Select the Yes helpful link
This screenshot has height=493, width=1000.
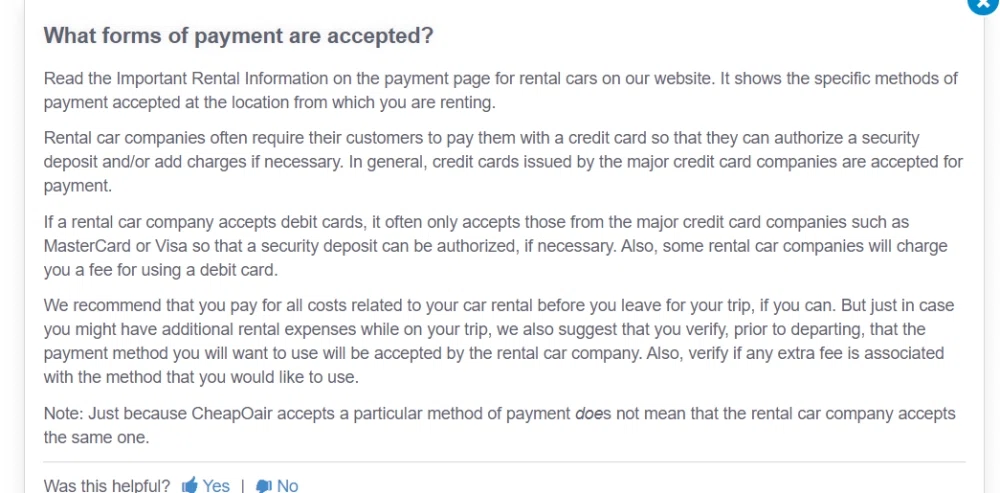coord(216,486)
